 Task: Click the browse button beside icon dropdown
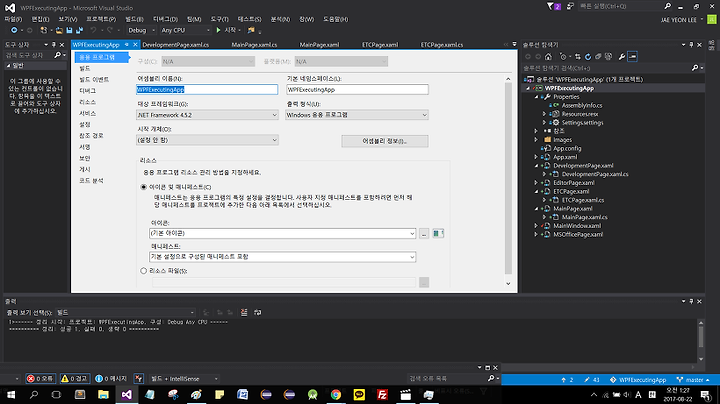tap(424, 233)
